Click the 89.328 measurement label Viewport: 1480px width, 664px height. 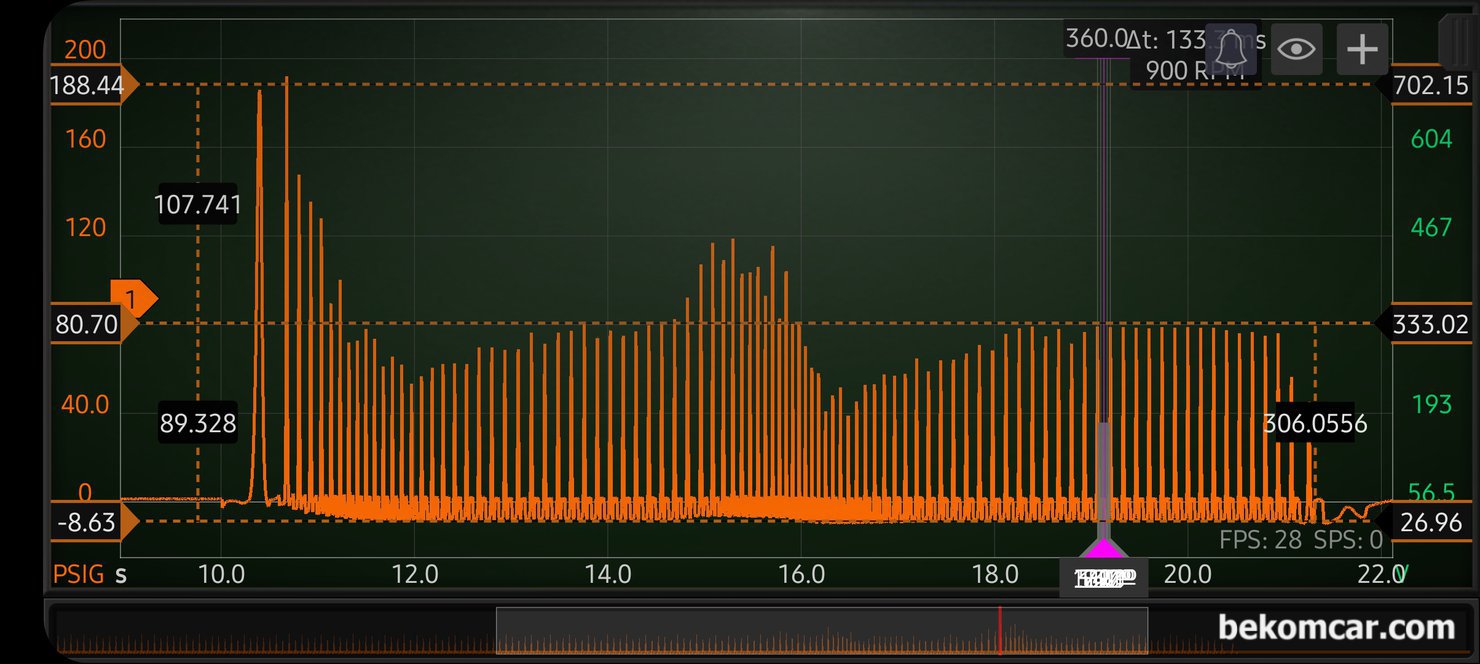(198, 423)
